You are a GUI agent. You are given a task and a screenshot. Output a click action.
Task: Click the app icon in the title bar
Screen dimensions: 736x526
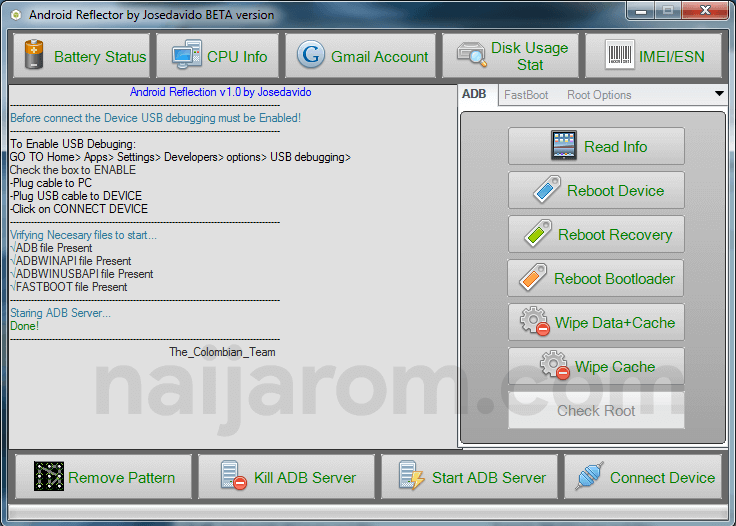coord(16,15)
